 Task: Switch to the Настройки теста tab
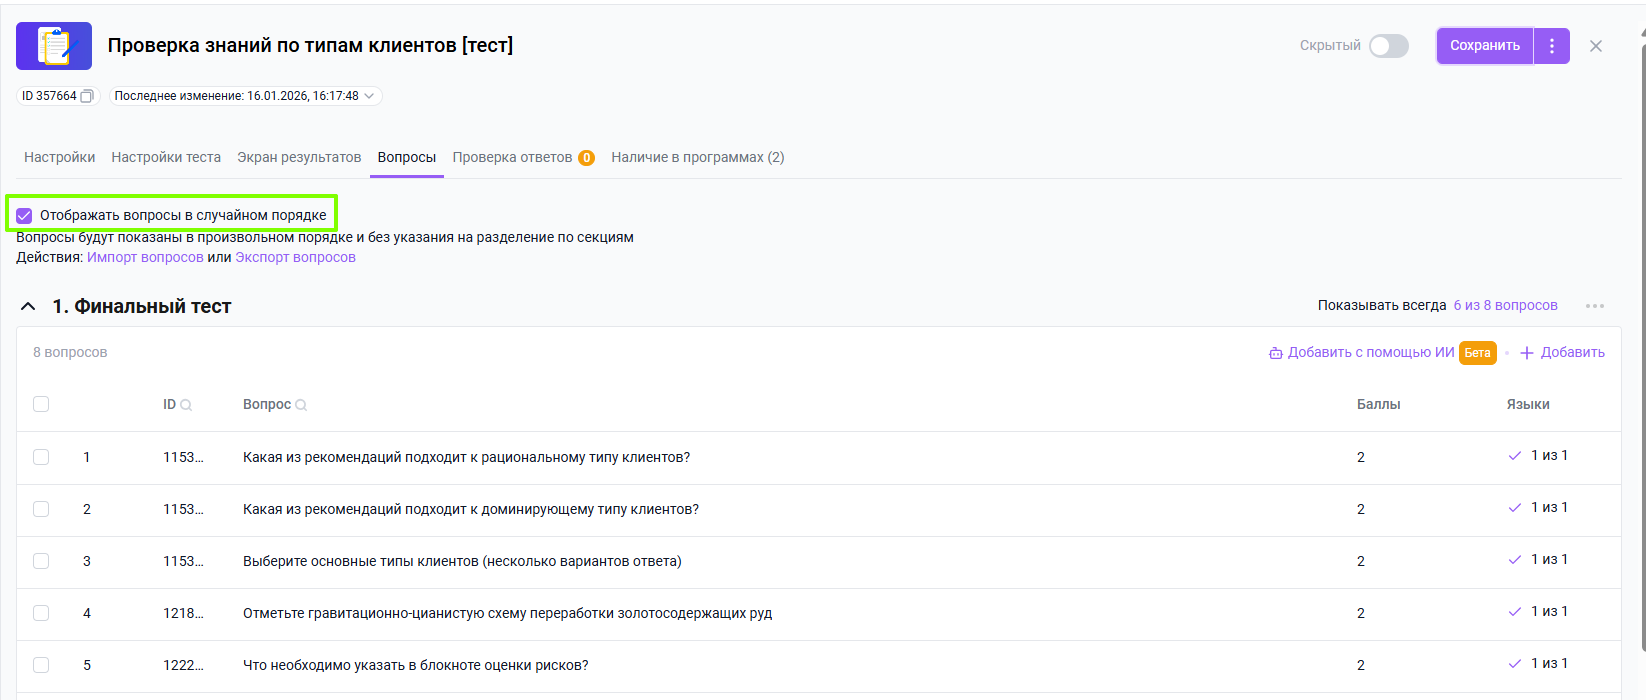pyautogui.click(x=166, y=157)
